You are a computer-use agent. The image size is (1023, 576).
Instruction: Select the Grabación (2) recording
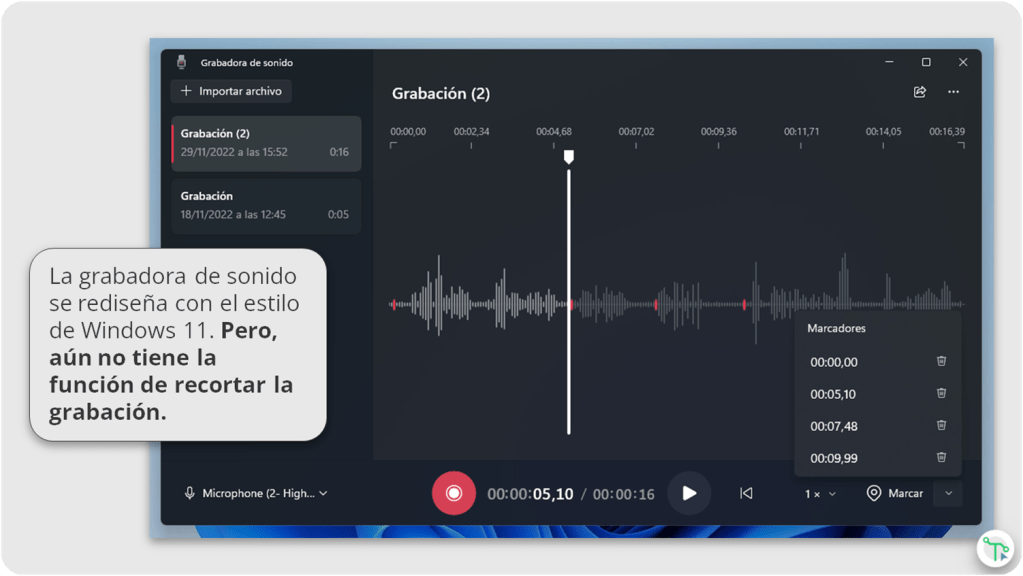[265, 143]
